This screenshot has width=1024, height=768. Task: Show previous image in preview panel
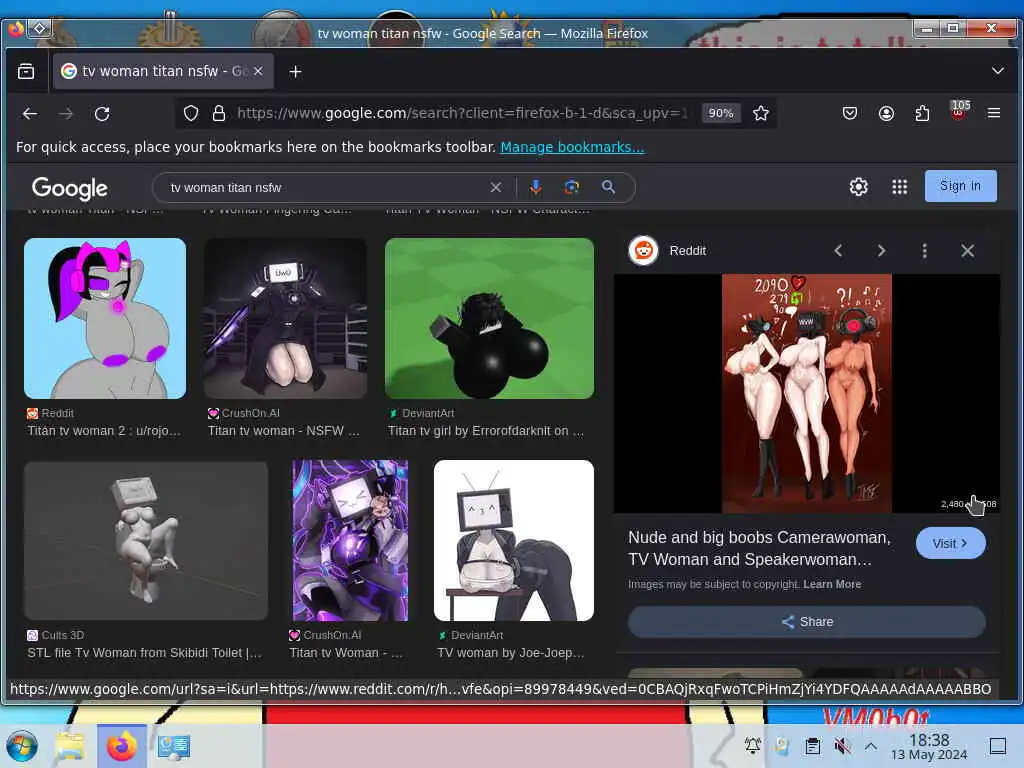838,251
